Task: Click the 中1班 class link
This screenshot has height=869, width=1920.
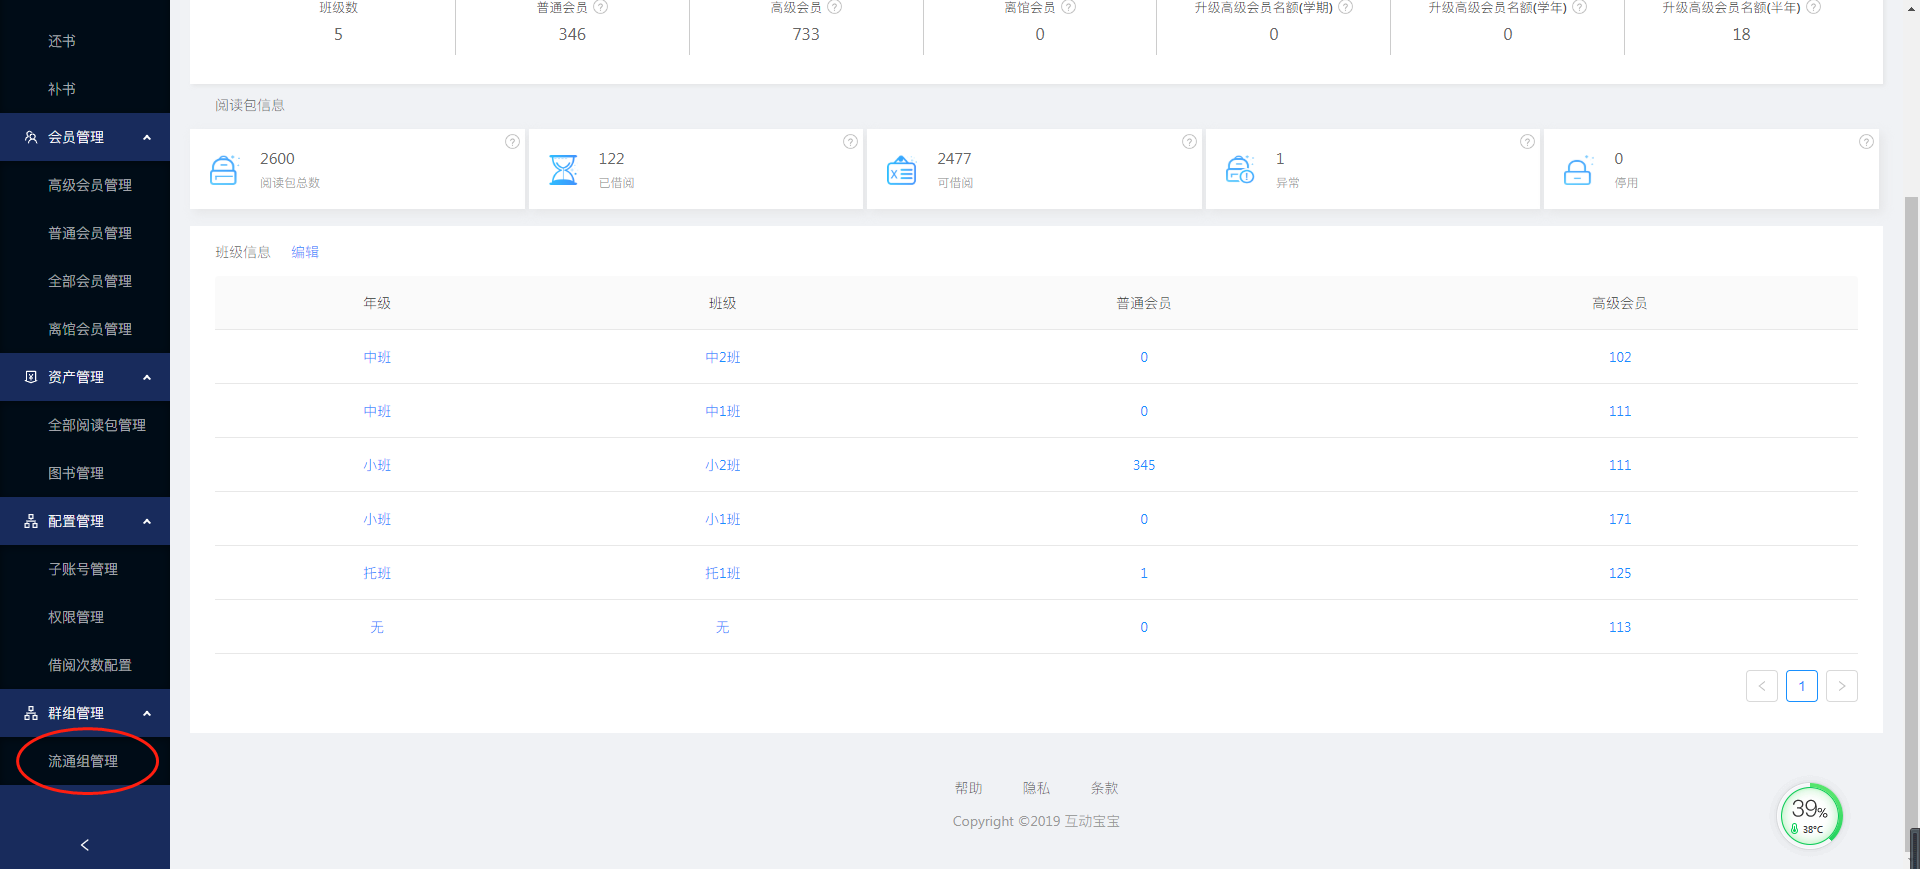Action: [x=722, y=411]
